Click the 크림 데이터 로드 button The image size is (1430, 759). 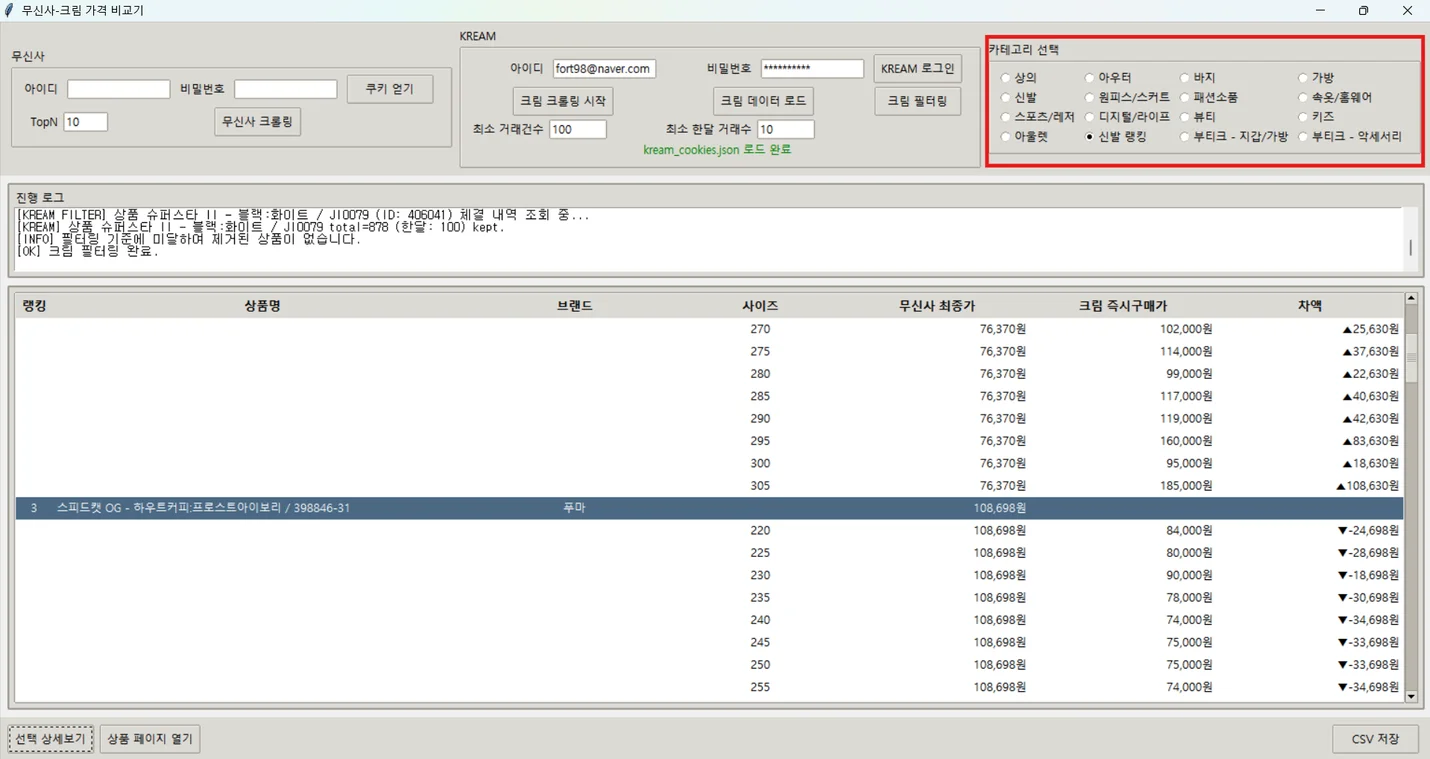765,101
